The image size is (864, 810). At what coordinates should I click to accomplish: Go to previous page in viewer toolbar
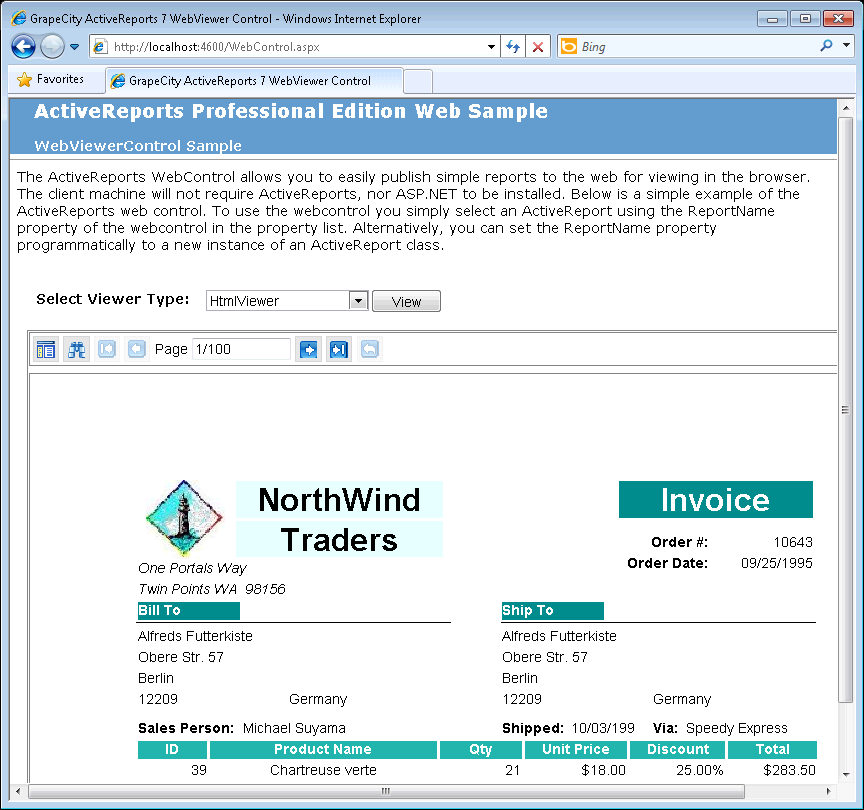click(137, 349)
